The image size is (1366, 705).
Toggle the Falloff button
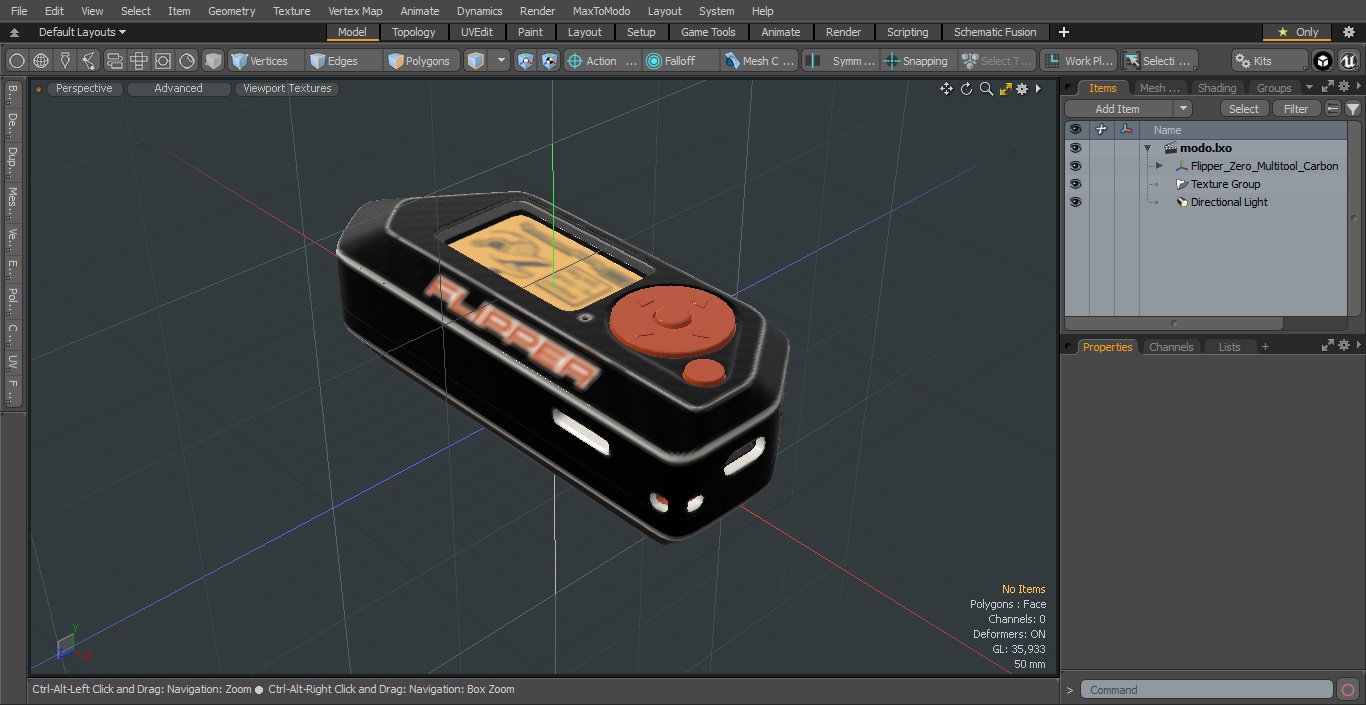pyautogui.click(x=680, y=61)
